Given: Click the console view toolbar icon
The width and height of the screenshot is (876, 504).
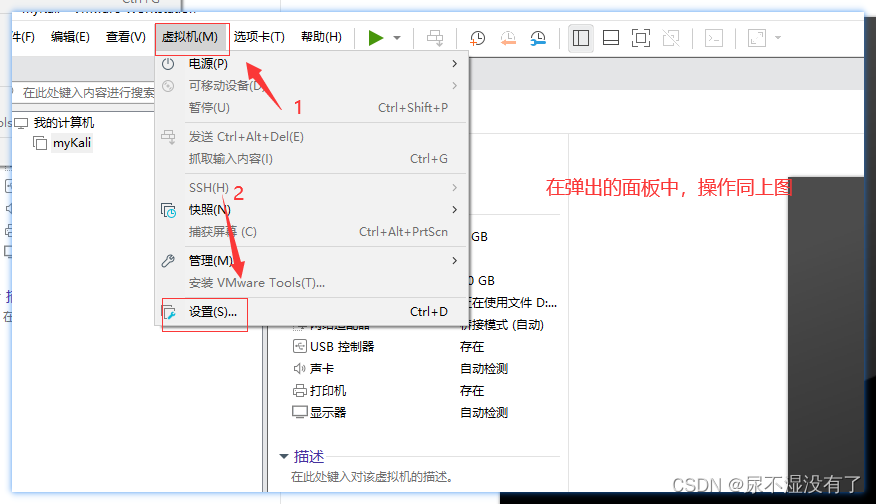Looking at the screenshot, I should tap(714, 38).
